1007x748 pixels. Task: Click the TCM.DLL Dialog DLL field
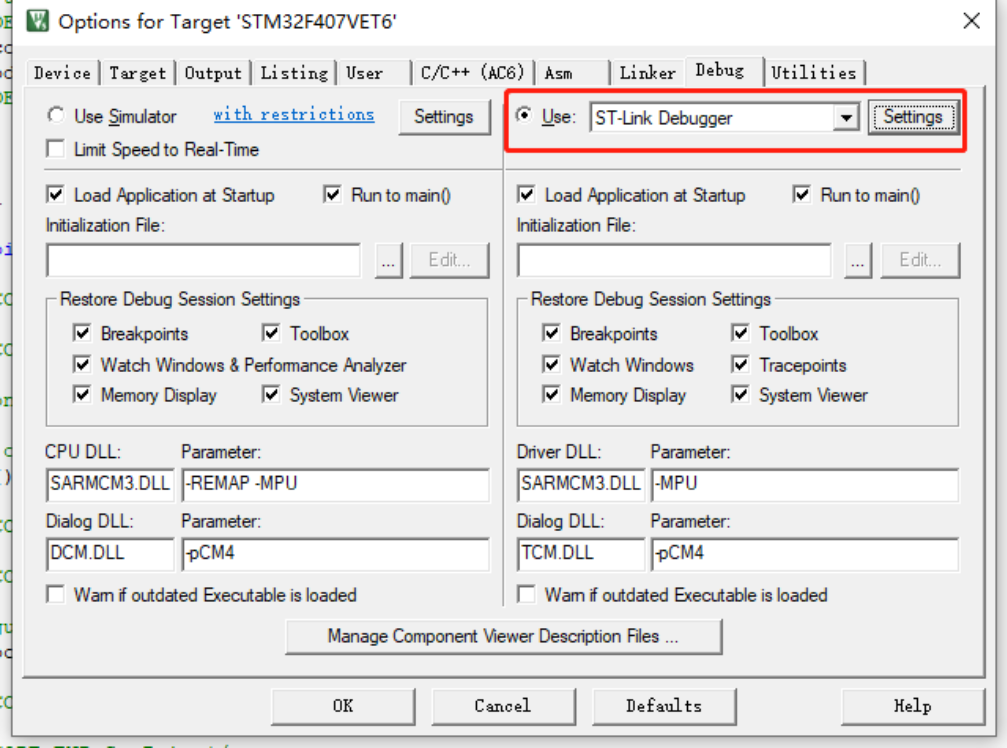[581, 553]
